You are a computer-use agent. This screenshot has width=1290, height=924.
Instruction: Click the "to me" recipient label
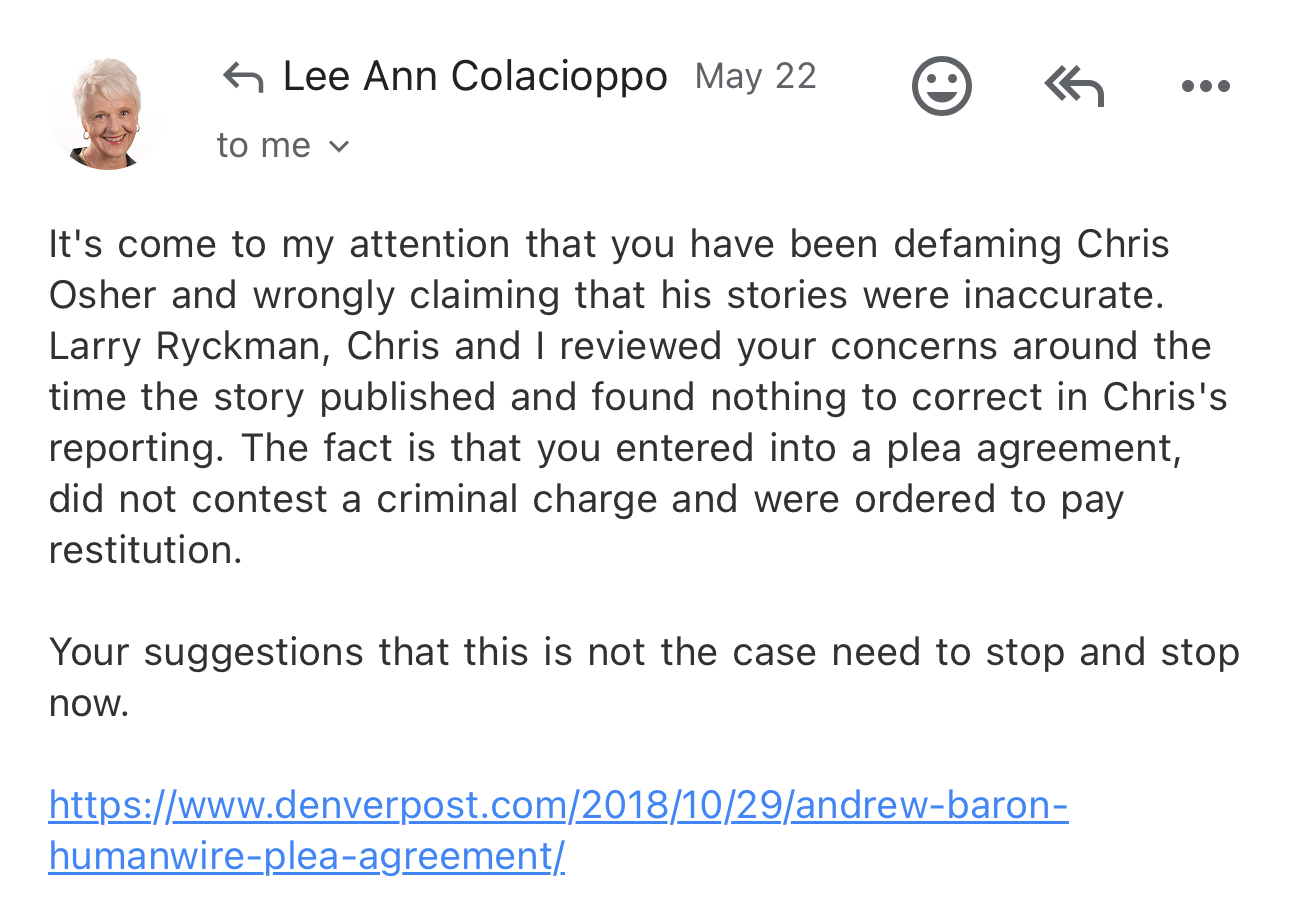[x=263, y=146]
